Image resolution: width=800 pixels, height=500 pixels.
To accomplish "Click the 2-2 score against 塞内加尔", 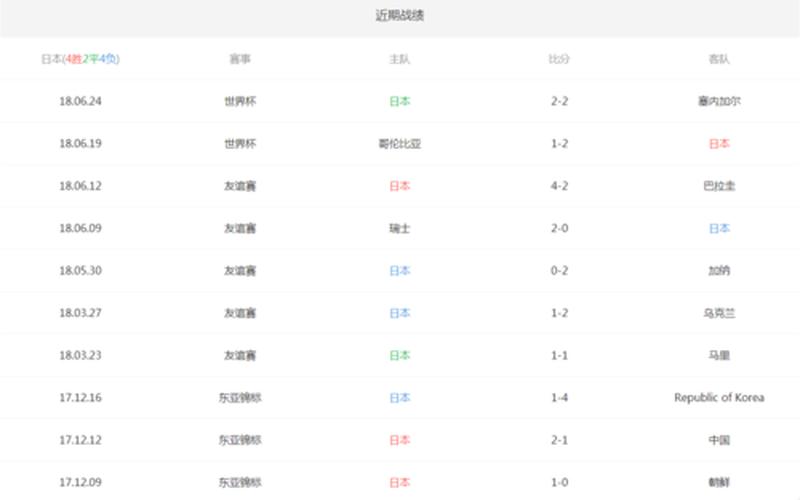I will 559,101.
